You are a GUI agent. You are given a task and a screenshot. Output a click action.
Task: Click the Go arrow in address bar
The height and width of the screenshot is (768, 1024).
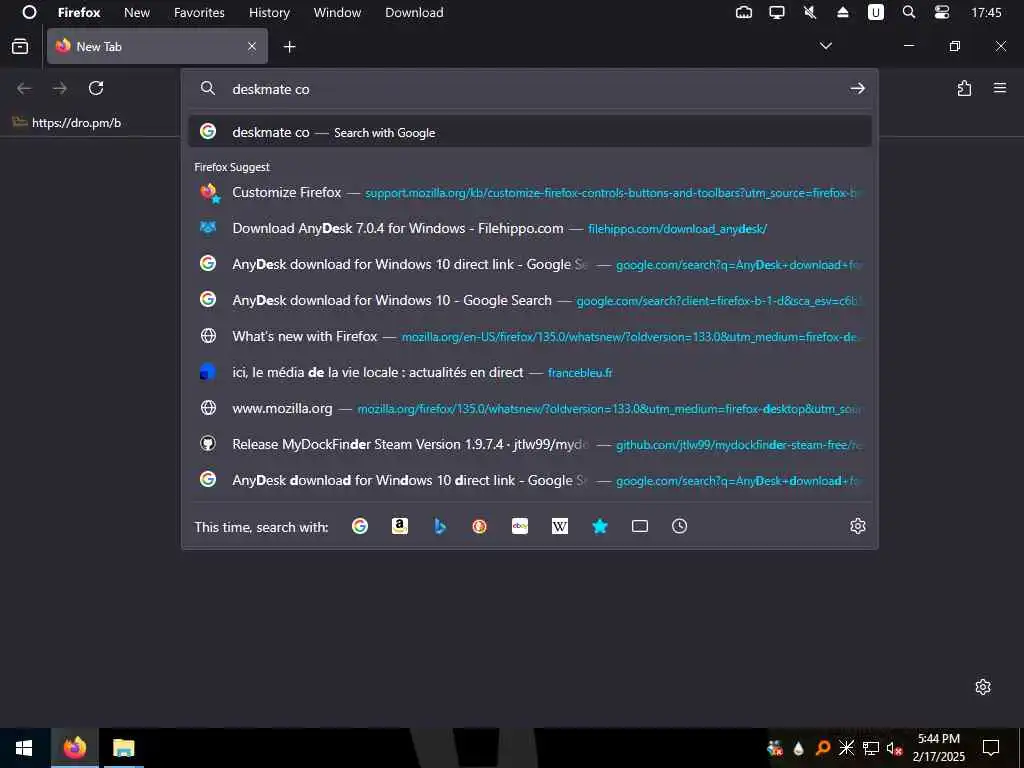[857, 88]
